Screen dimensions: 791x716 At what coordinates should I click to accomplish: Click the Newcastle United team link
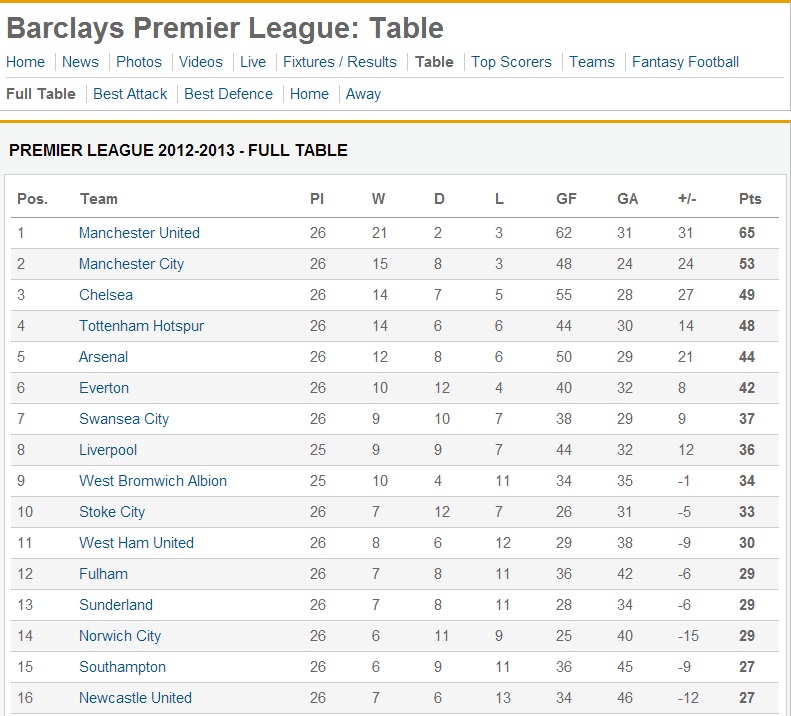point(135,698)
